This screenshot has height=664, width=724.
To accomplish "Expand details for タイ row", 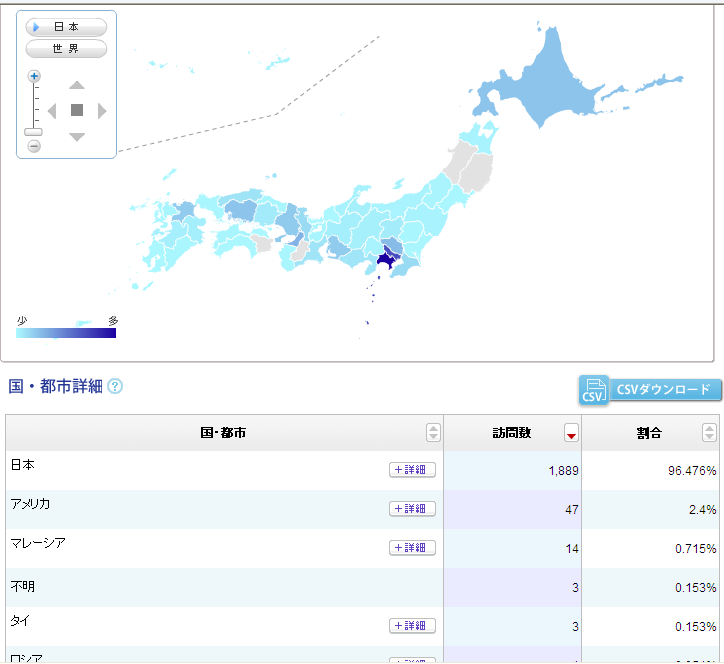I will 412,626.
